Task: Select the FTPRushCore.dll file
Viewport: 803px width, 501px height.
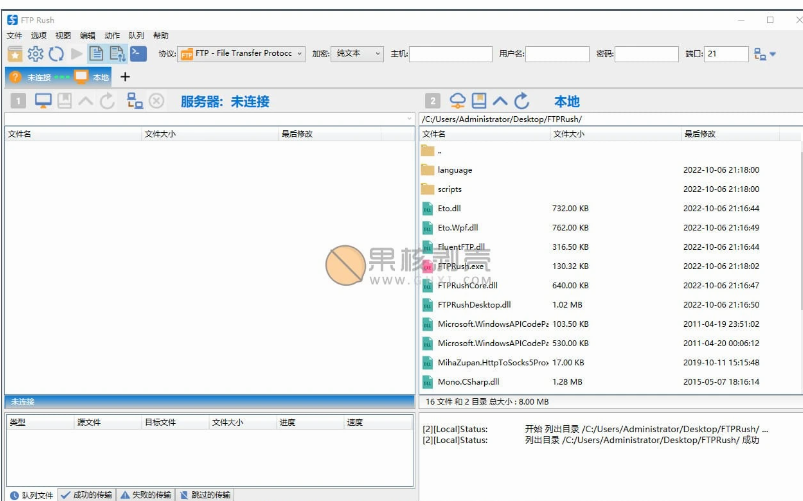Action: 609,285
